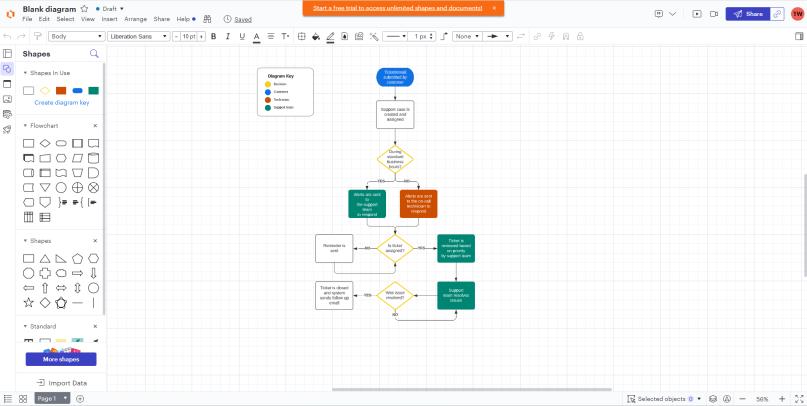This screenshot has width=807, height=406.
Task: Open the Body text style dropdown
Action: tap(77, 37)
